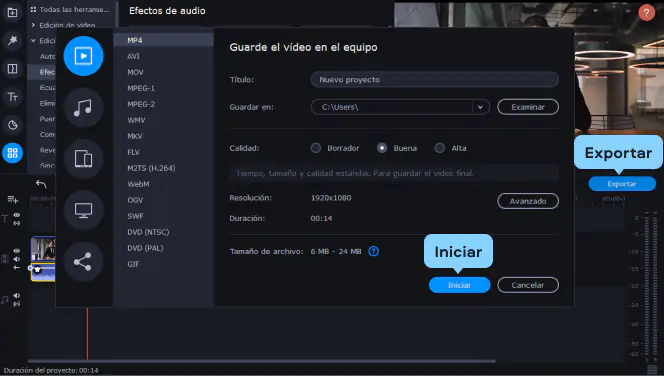Toggle the title track link icon
Viewport: 664px width, 376px height.
pos(17,223)
